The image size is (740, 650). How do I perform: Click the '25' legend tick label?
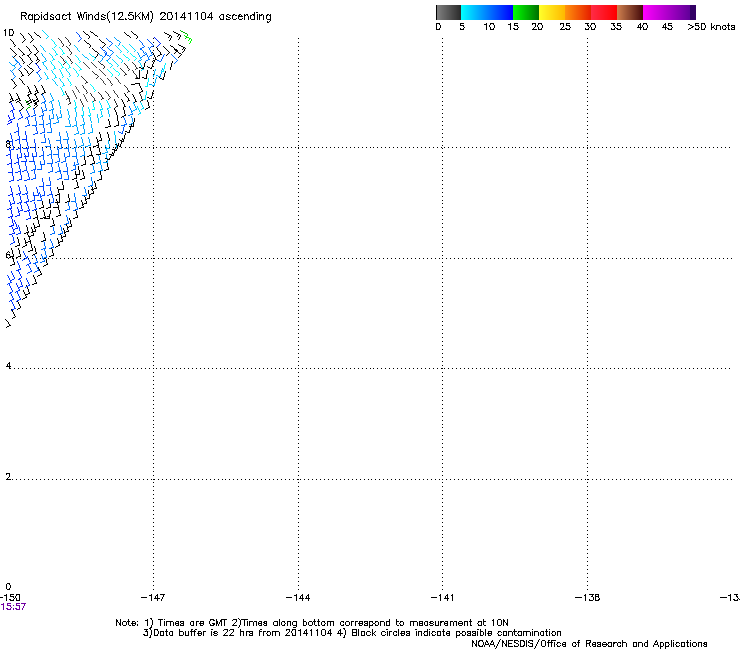tap(565, 27)
